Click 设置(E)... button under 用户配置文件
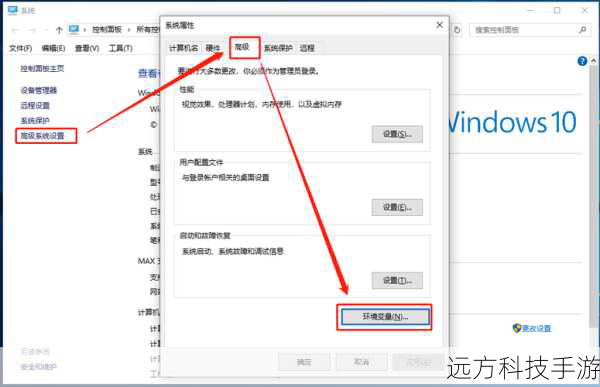This screenshot has width=600, height=387. point(397,207)
